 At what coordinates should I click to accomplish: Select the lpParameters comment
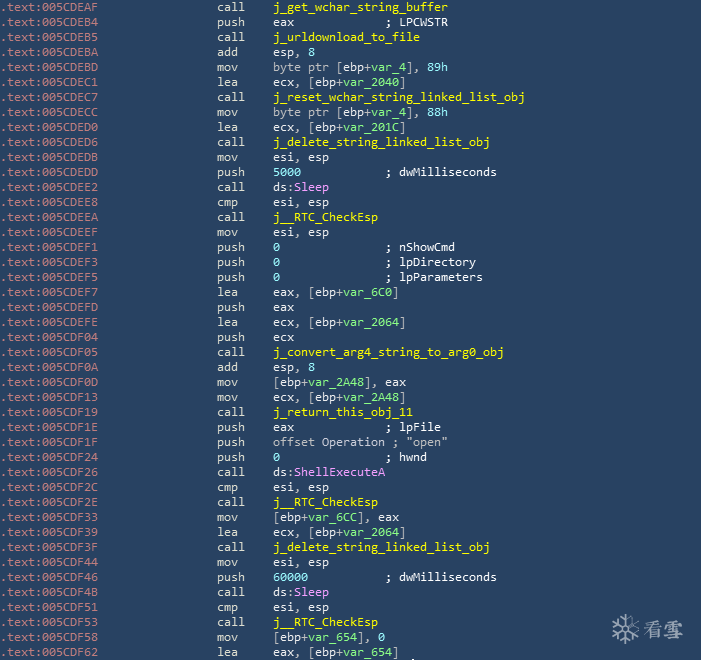click(441, 277)
